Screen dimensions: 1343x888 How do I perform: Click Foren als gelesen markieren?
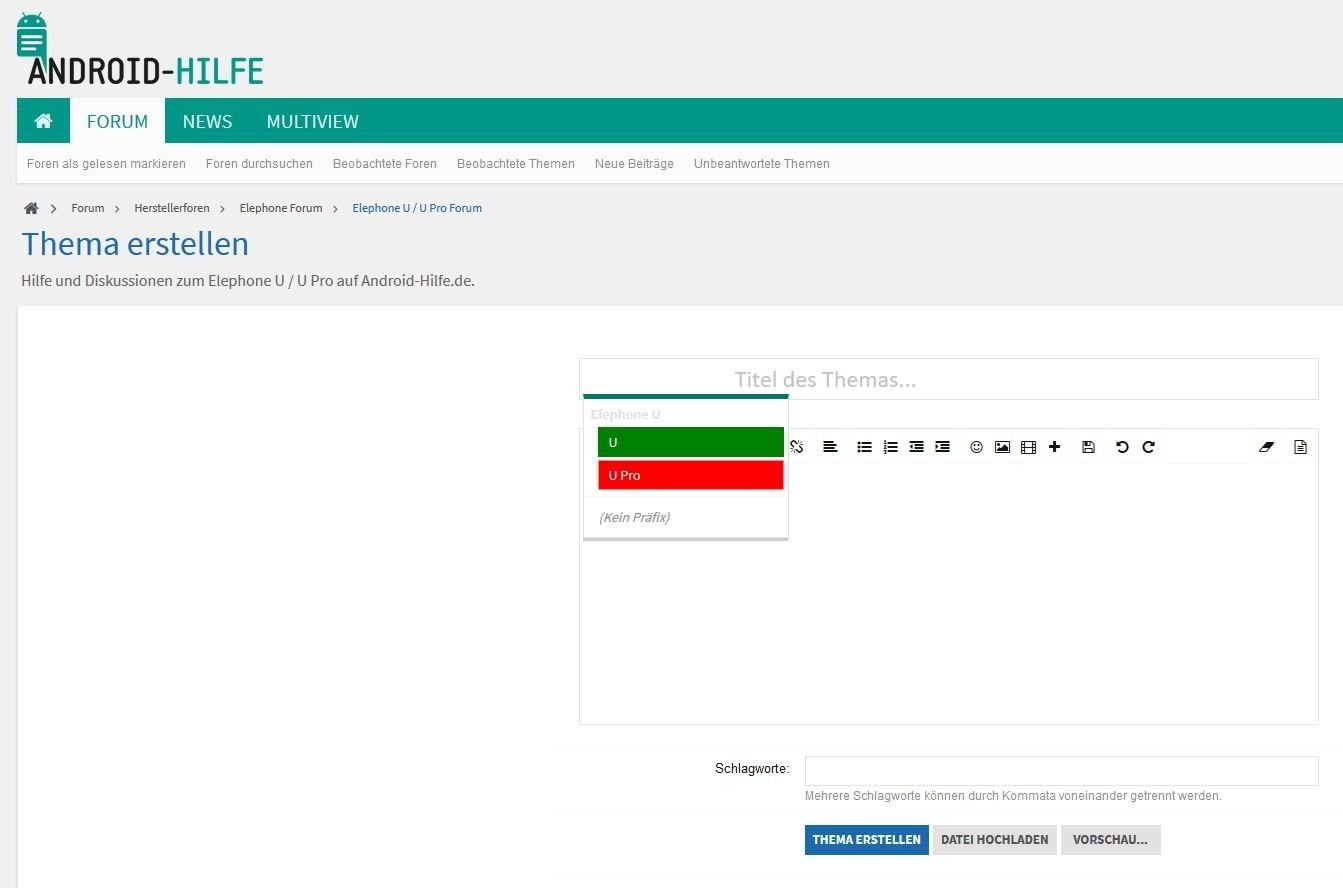click(106, 164)
